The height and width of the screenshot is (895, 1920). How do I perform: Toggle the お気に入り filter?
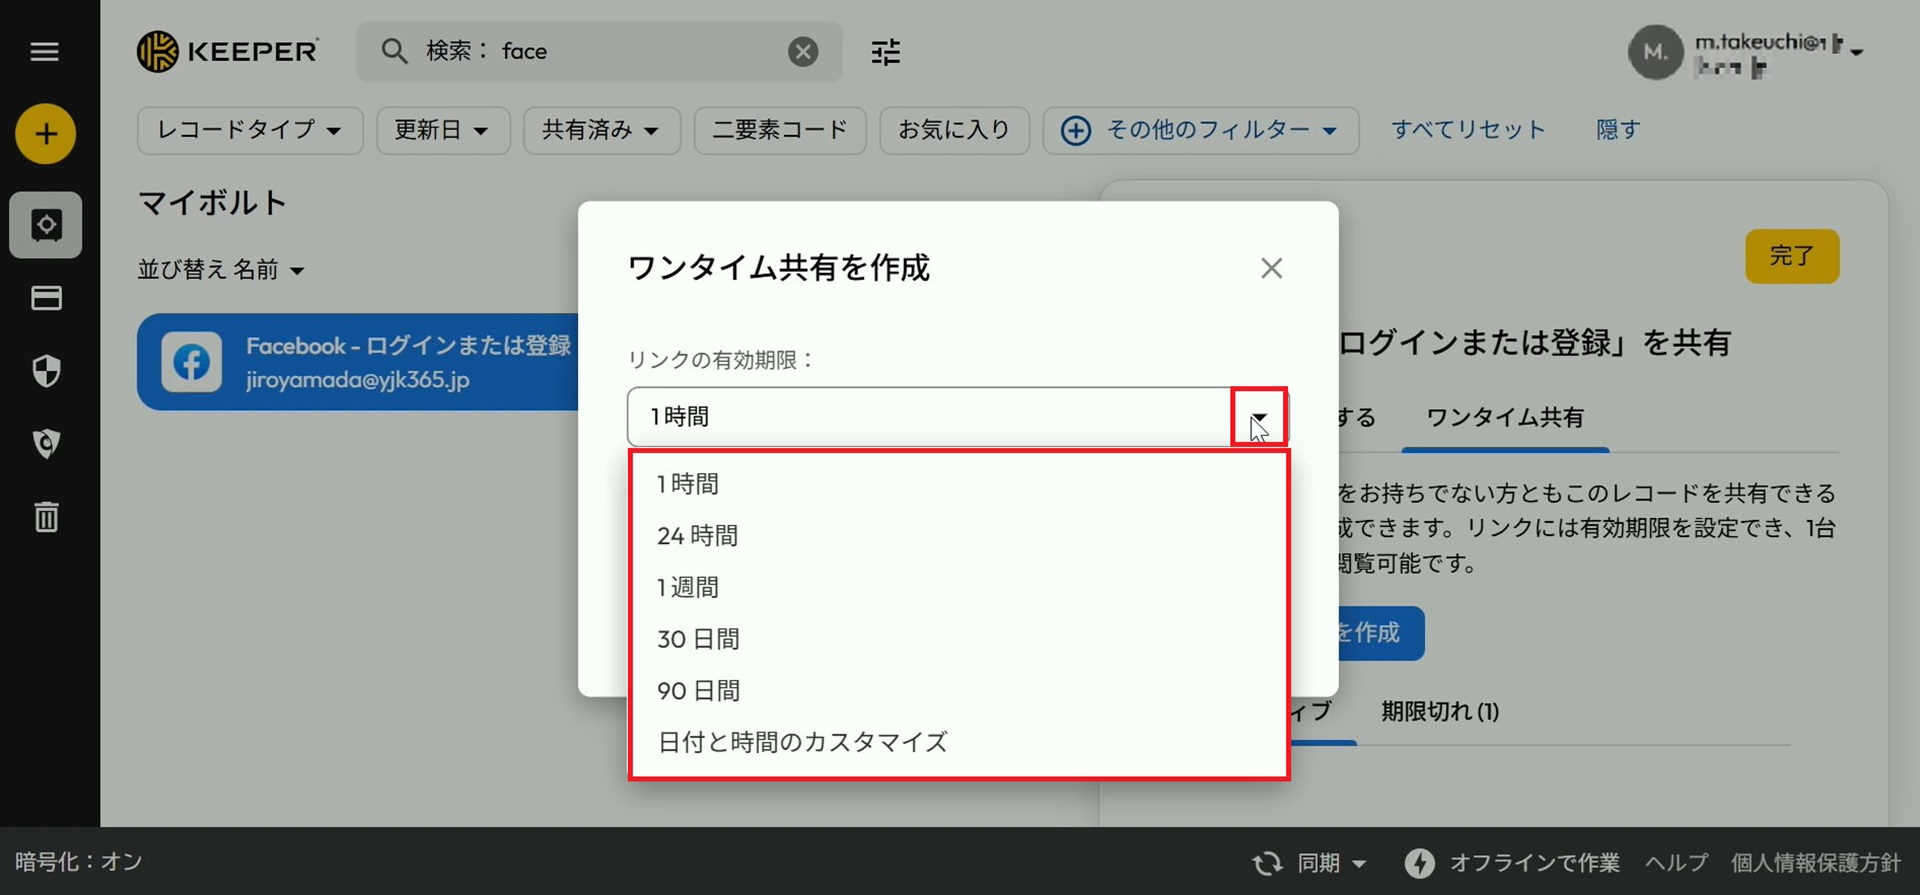[x=953, y=130]
